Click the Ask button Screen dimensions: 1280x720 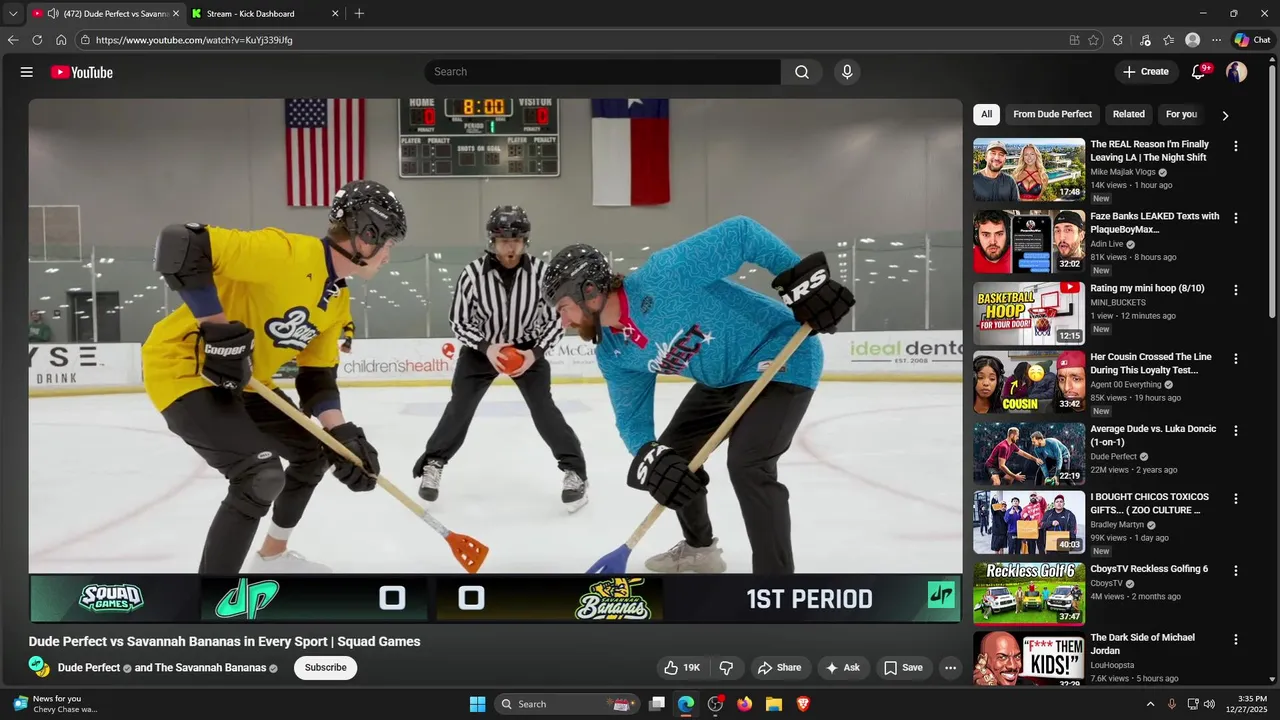click(x=843, y=668)
